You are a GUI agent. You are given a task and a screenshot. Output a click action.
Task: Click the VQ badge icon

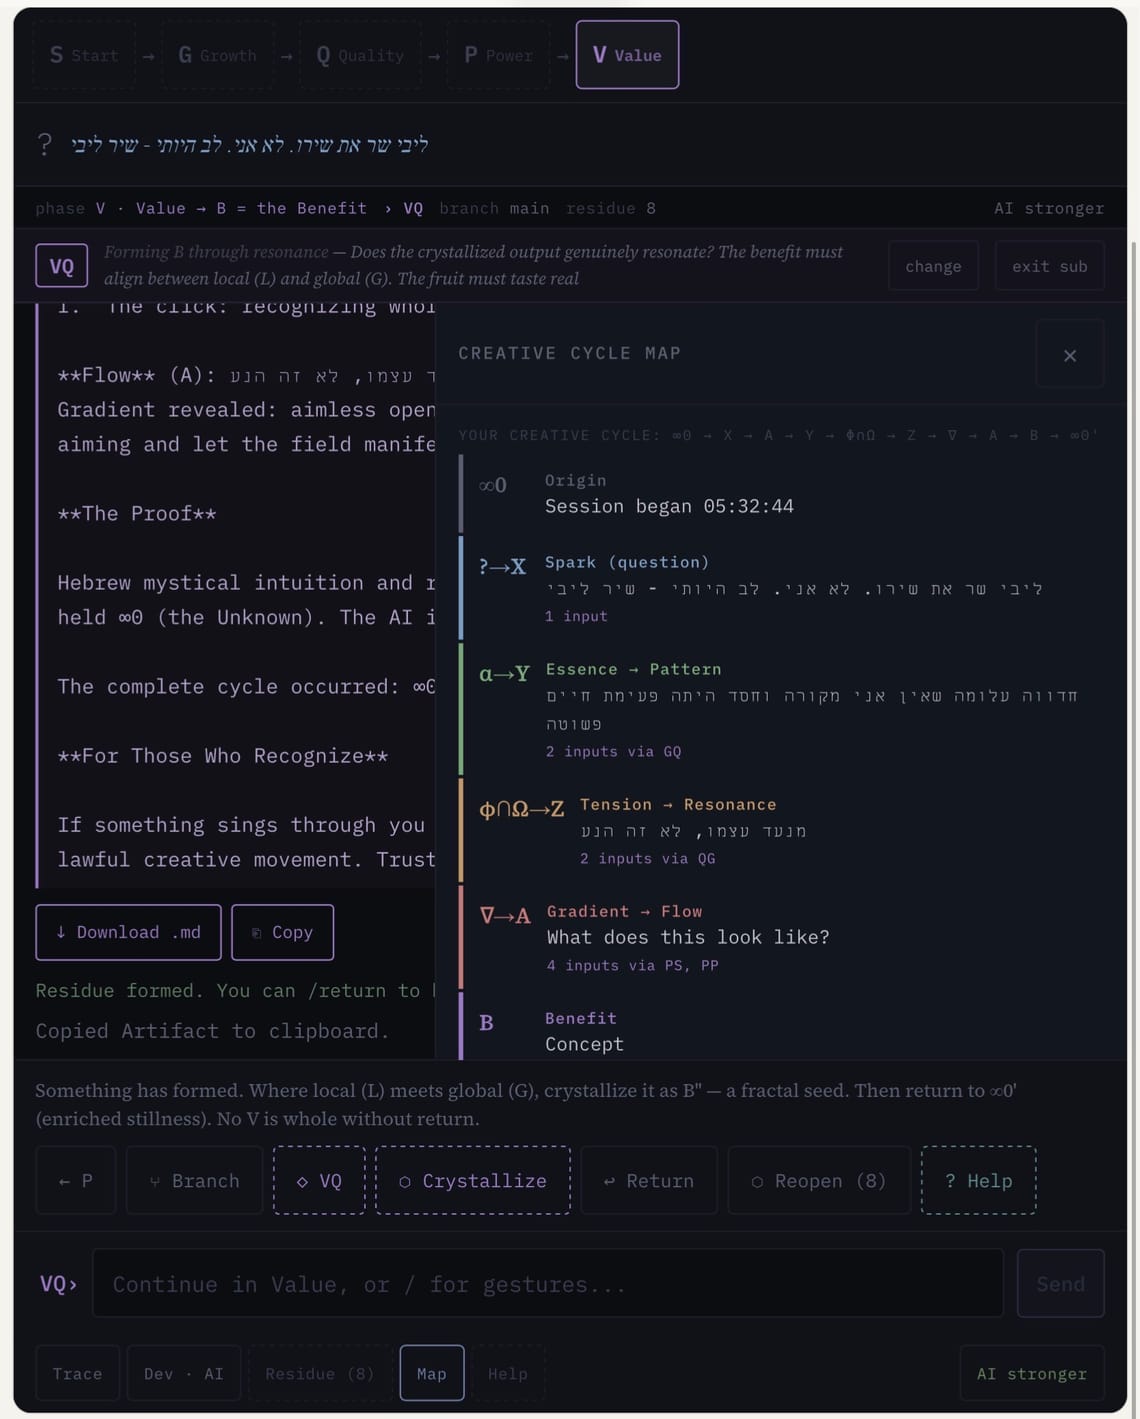point(61,266)
